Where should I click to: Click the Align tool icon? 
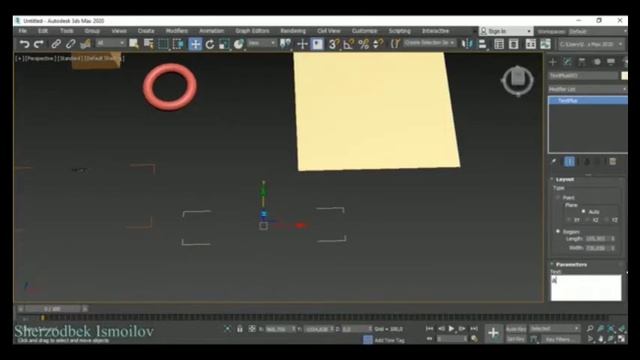(x=482, y=44)
